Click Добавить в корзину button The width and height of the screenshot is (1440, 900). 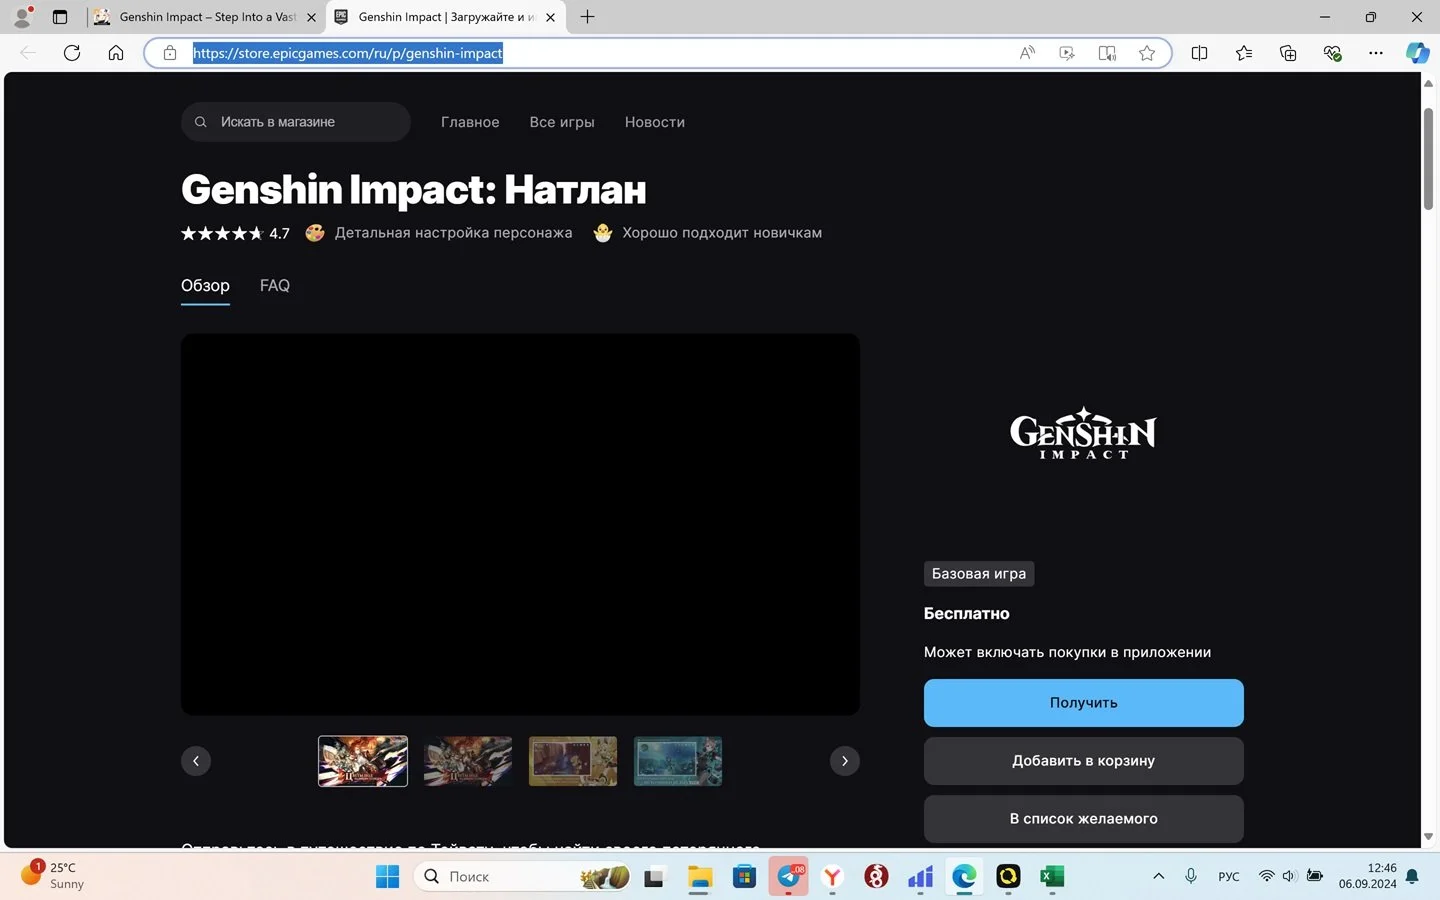(x=1084, y=761)
